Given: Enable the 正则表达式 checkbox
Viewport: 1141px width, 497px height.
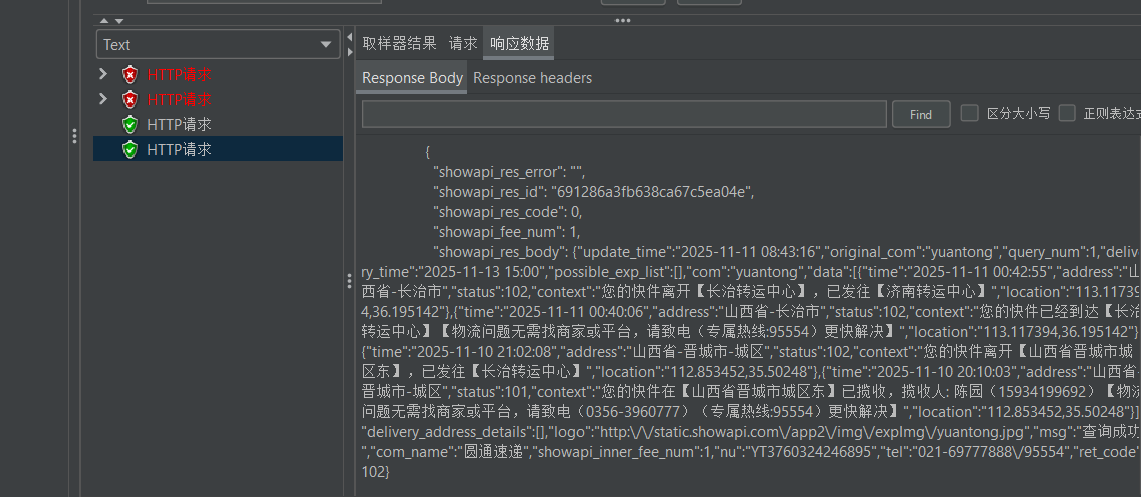Looking at the screenshot, I should (1067, 113).
